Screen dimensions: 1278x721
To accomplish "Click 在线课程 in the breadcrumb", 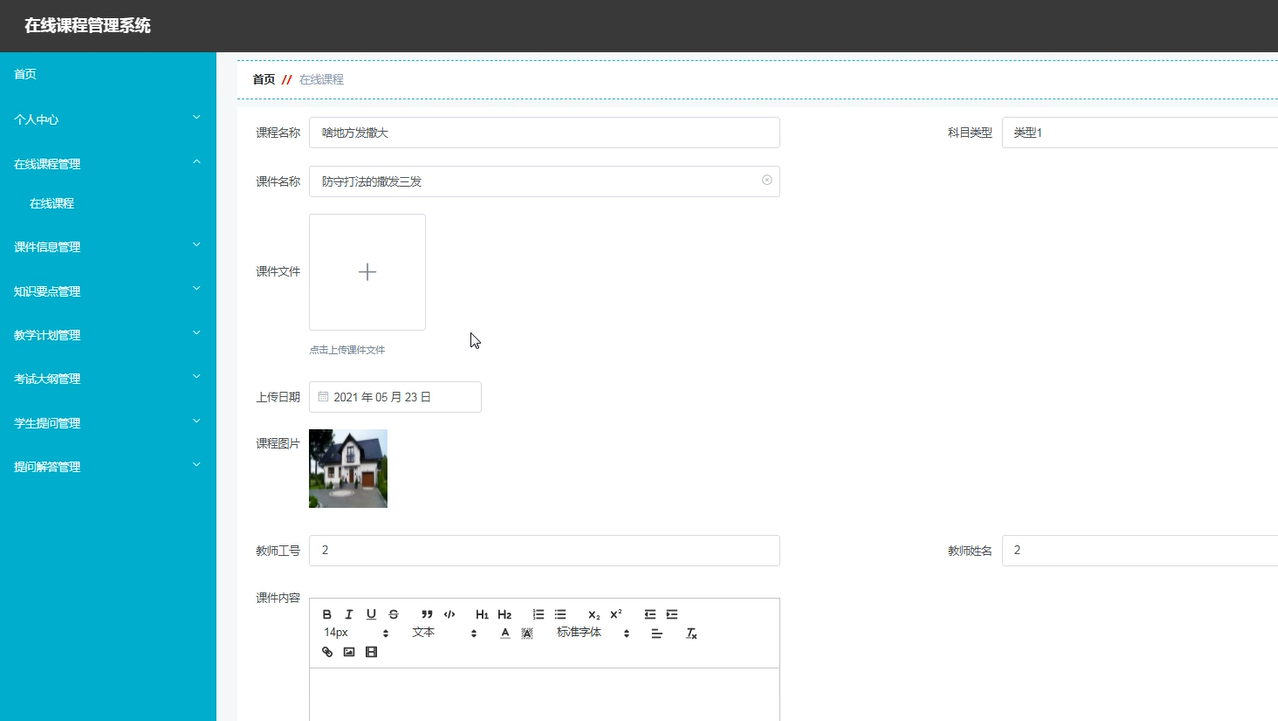I will point(321,79).
